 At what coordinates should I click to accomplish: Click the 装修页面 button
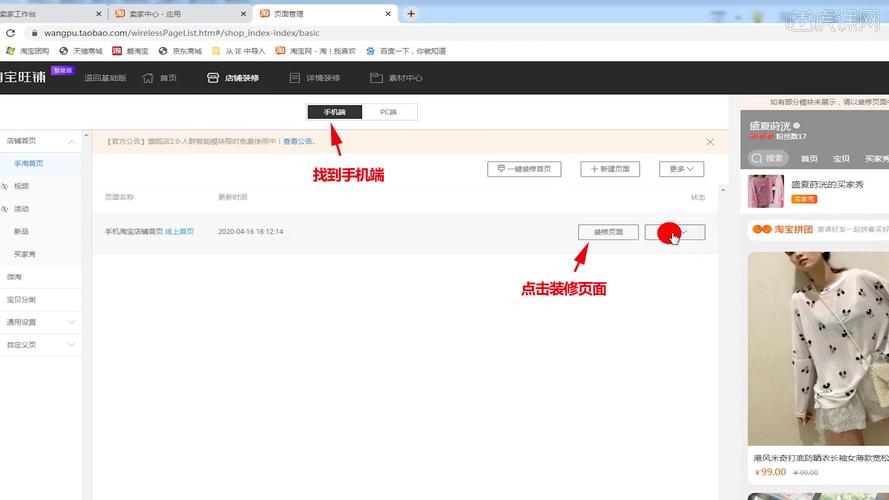(608, 231)
